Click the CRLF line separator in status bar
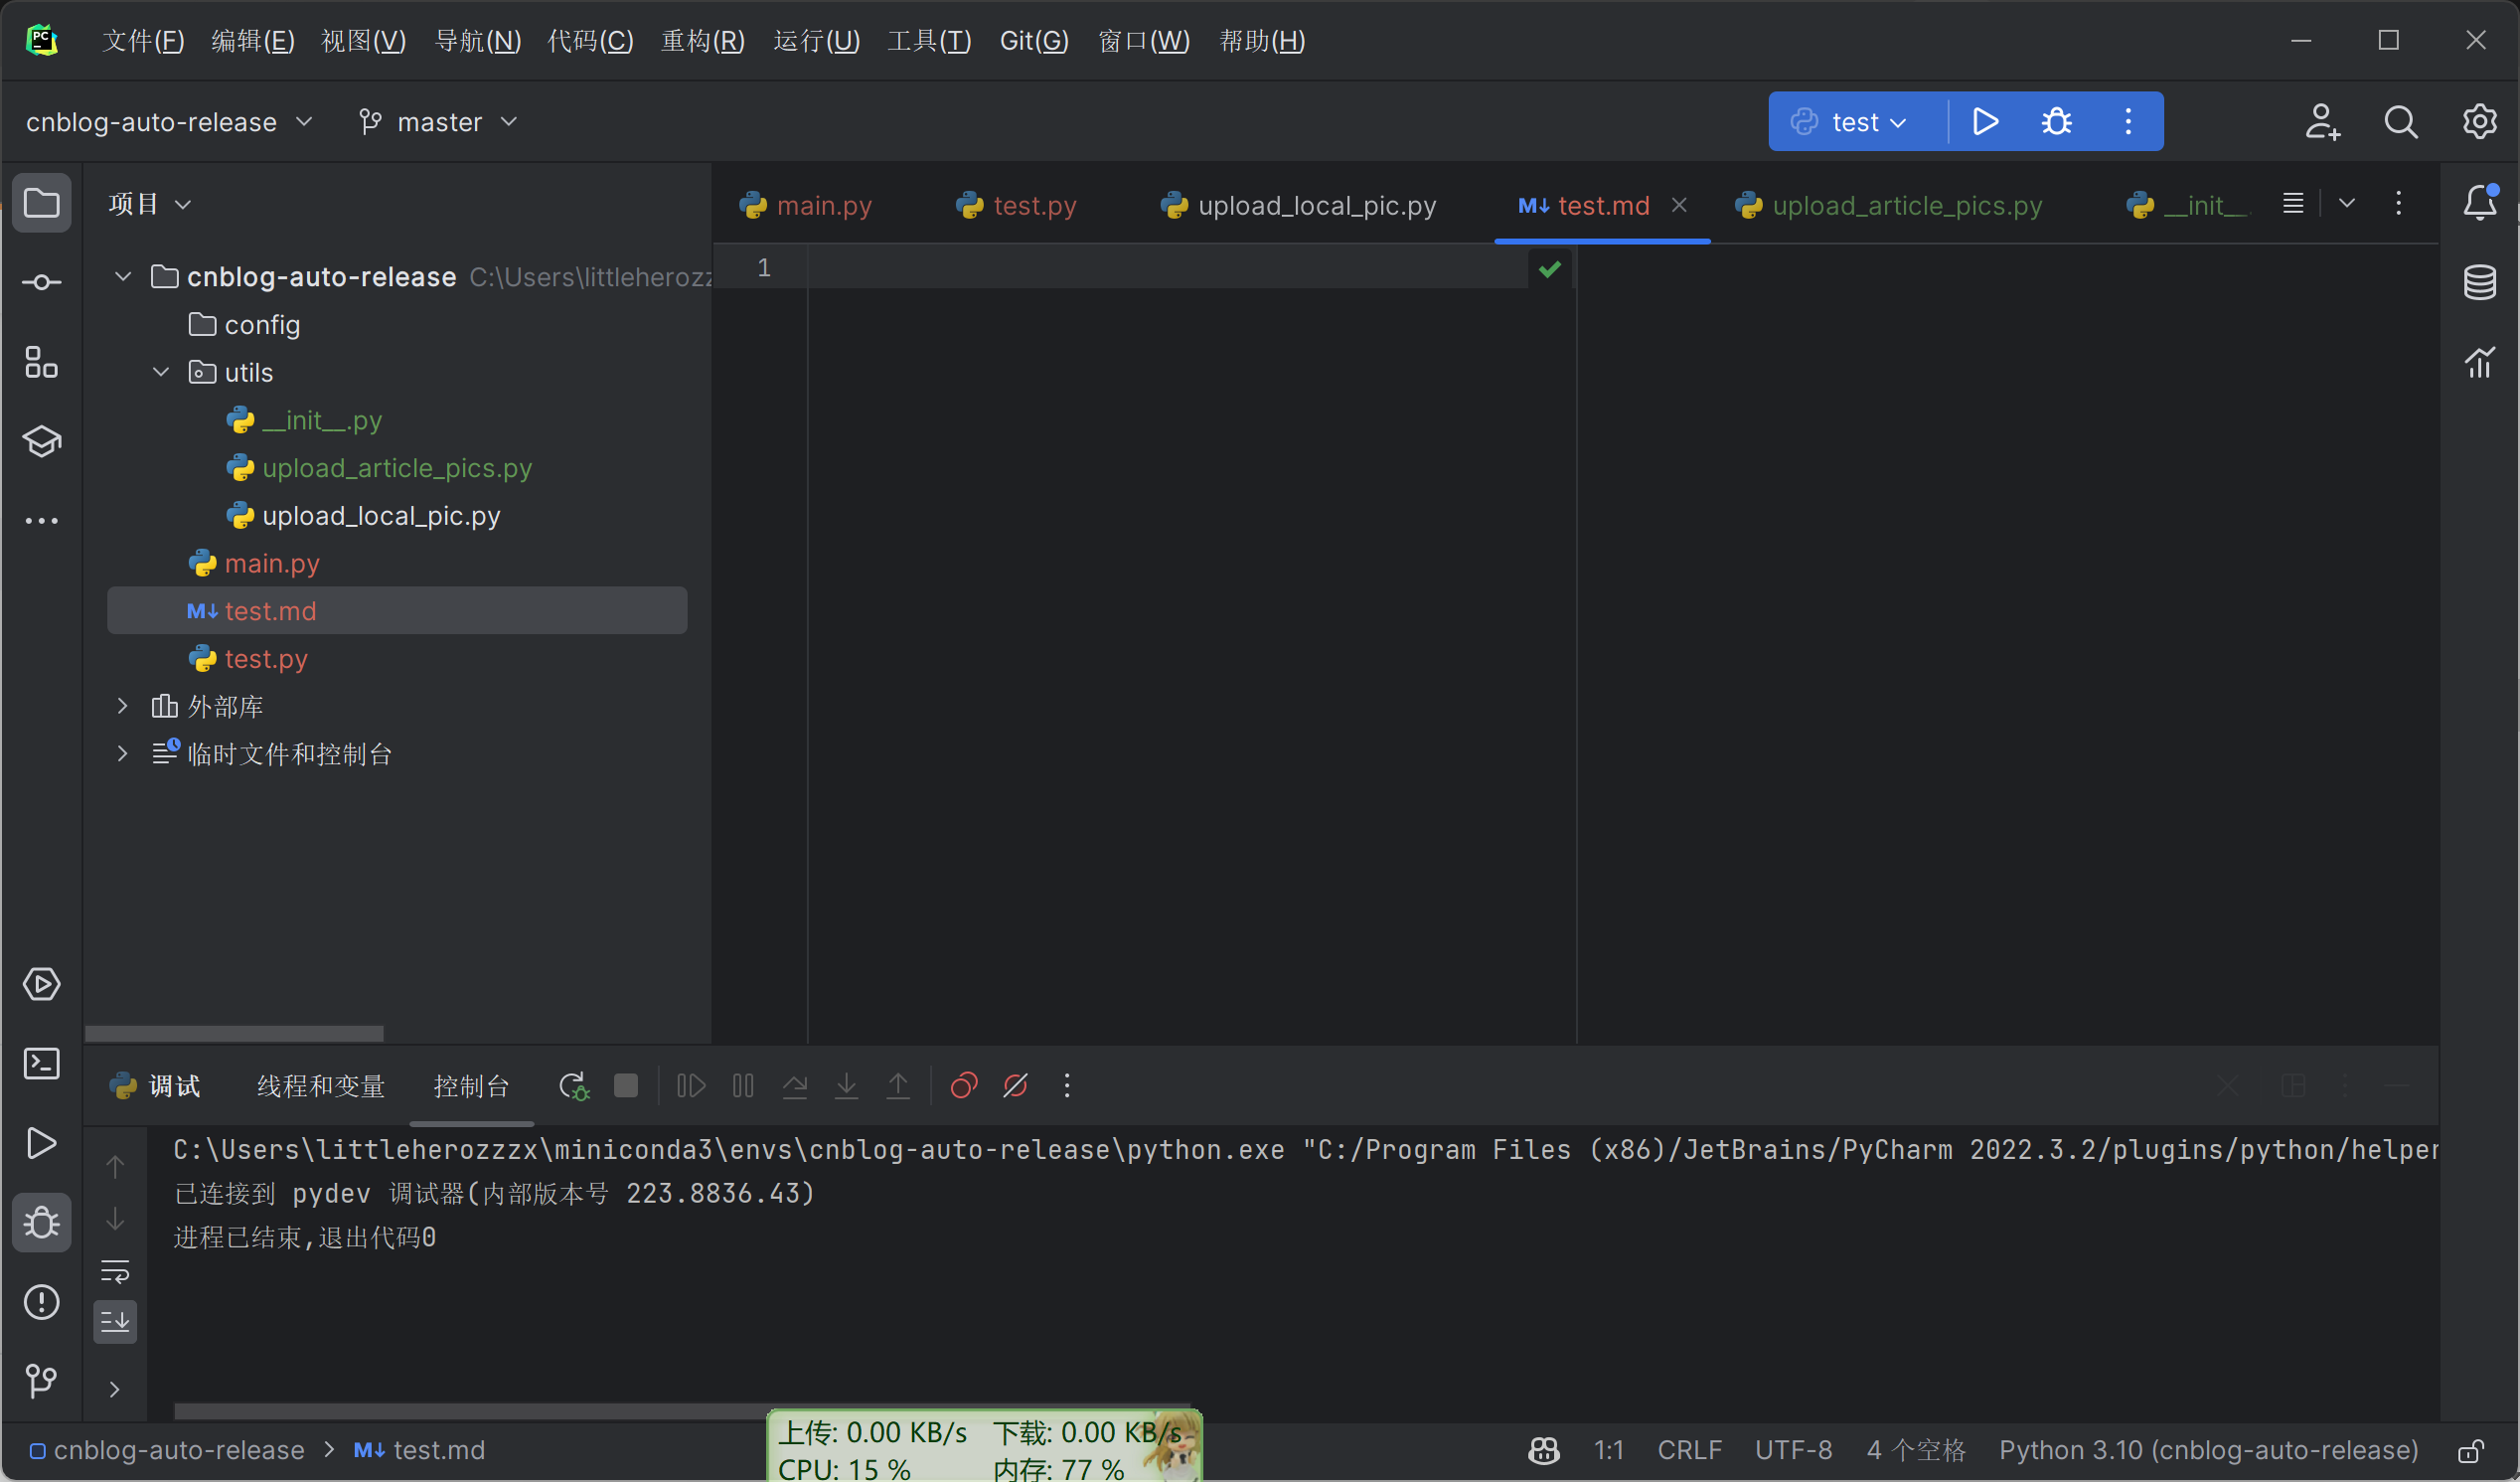2520x1482 pixels. 1689,1451
